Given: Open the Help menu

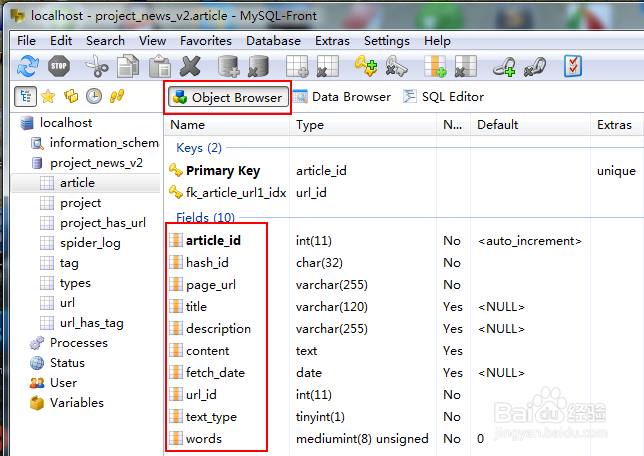Looking at the screenshot, I should (437, 41).
